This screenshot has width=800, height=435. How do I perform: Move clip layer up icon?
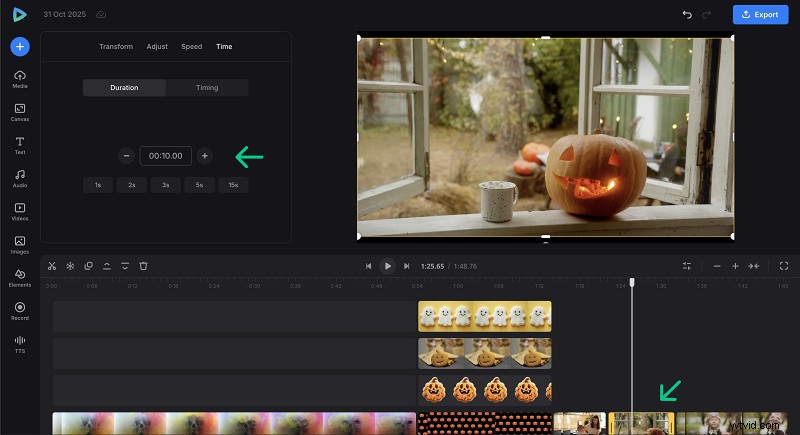107,266
